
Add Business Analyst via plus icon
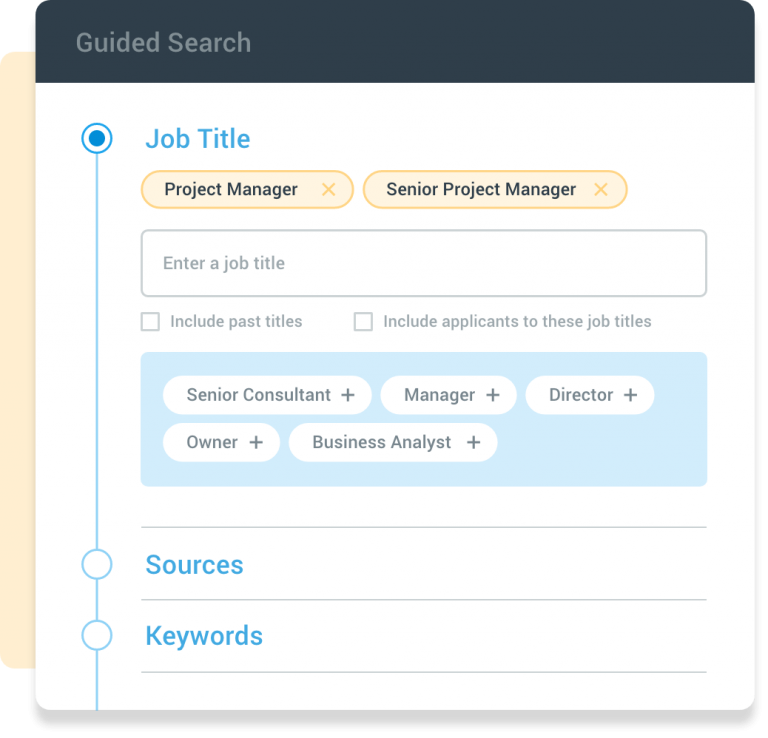[473, 442]
